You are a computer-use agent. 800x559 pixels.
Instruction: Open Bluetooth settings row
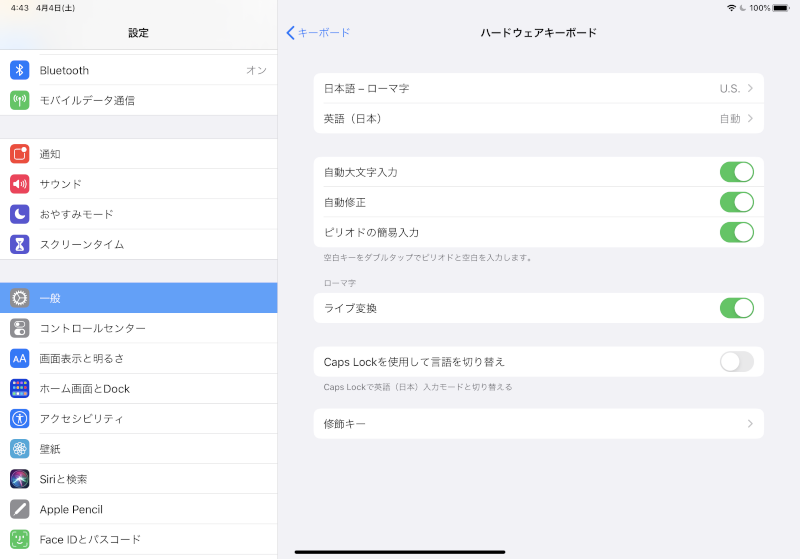138,70
